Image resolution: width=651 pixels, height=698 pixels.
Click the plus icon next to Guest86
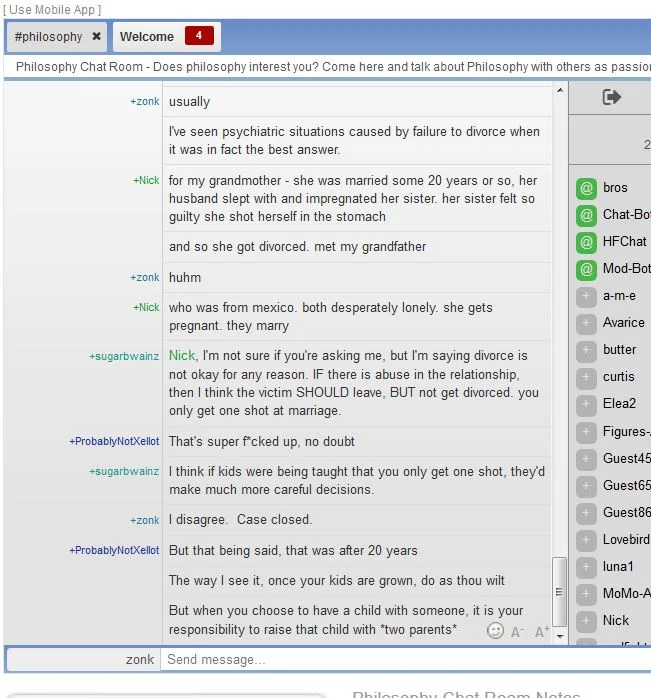click(586, 514)
